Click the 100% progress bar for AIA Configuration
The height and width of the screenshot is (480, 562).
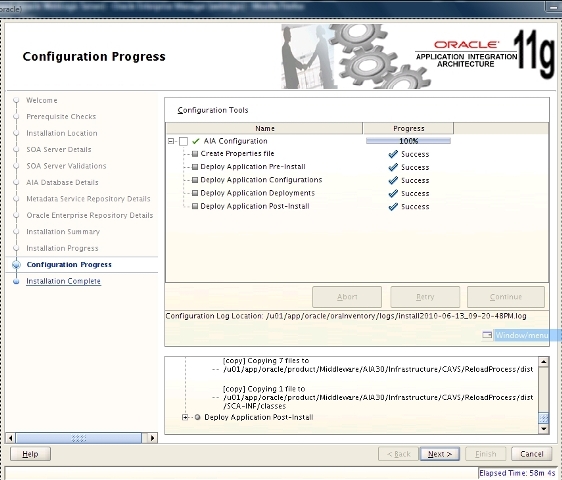click(x=408, y=141)
